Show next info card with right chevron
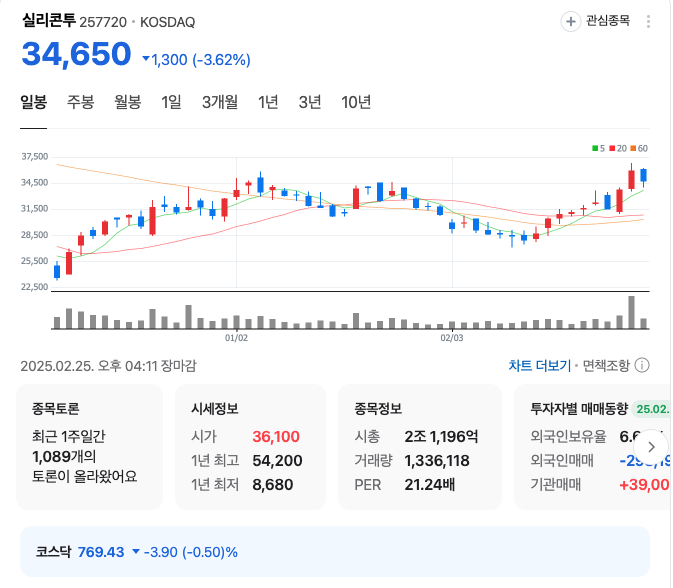The width and height of the screenshot is (673, 588). pos(651,447)
